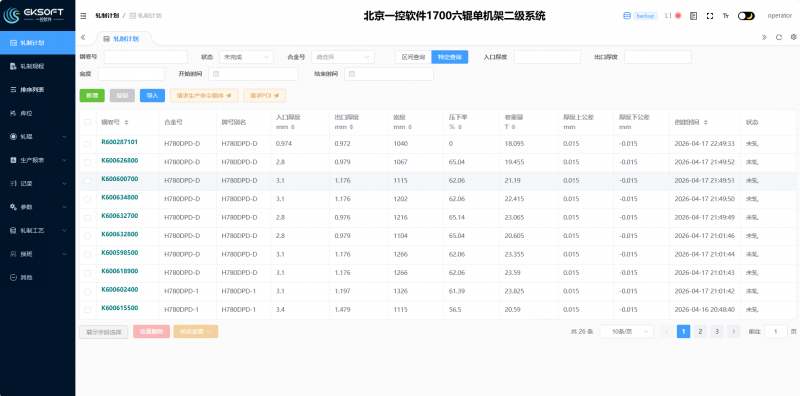800x396 pixels.
Task: Click the 入口厚度 input field
Action: (x=547, y=57)
